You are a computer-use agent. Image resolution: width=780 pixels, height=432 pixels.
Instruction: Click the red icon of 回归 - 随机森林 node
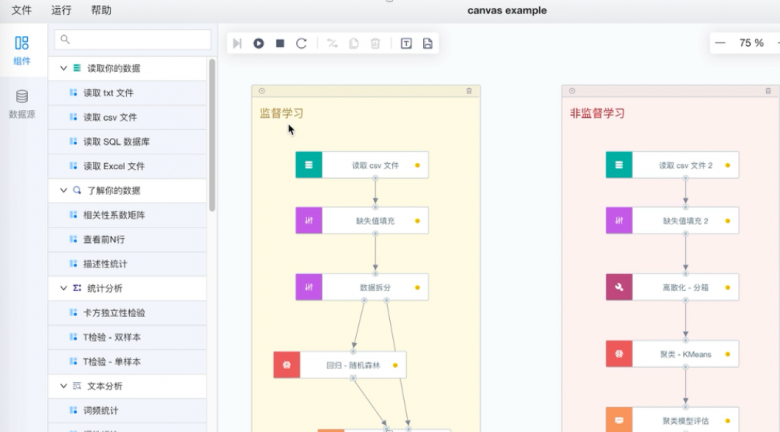287,365
